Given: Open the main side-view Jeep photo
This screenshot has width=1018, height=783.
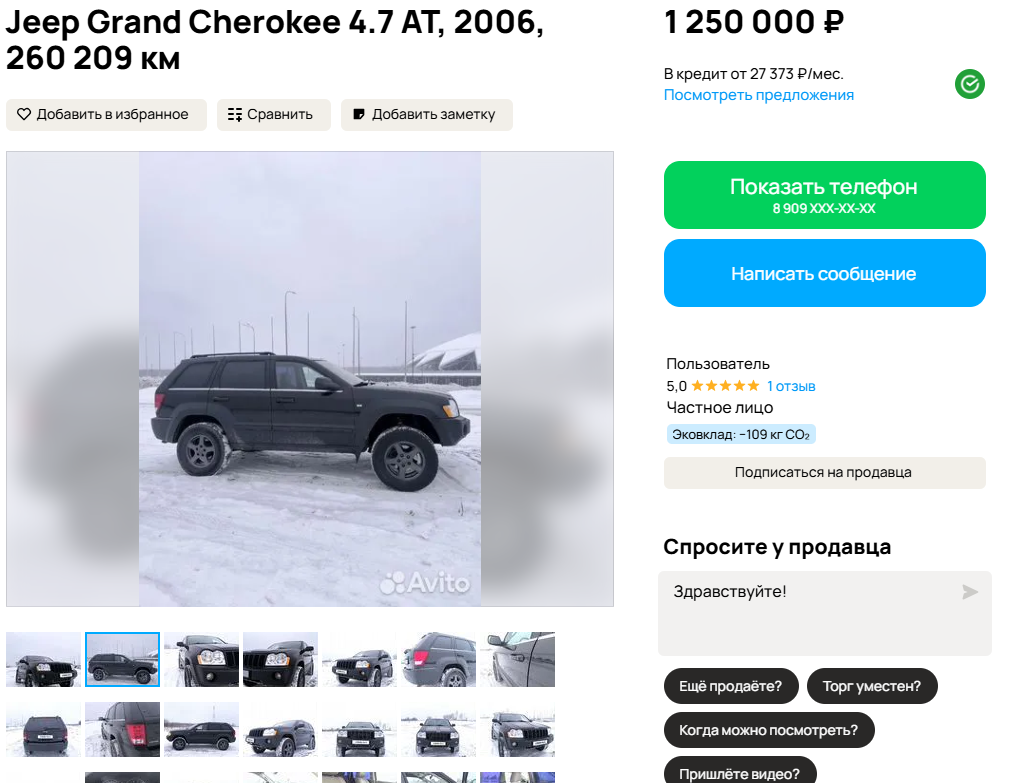Looking at the screenshot, I should pyautogui.click(x=310, y=379).
